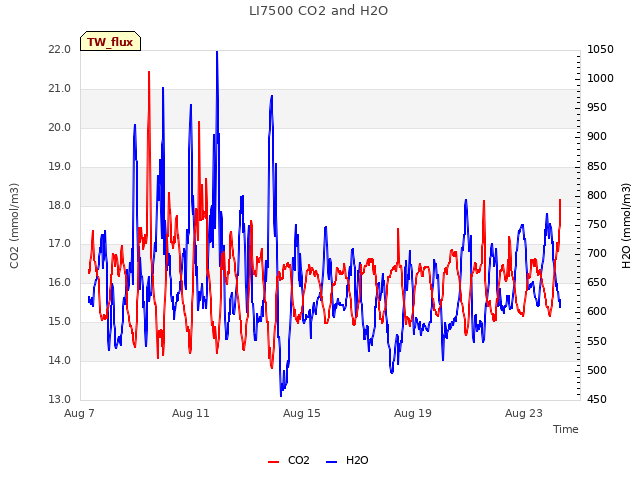This screenshot has height=480, width=640.
Task: Click the 600 right axis value
Action: point(597,311)
